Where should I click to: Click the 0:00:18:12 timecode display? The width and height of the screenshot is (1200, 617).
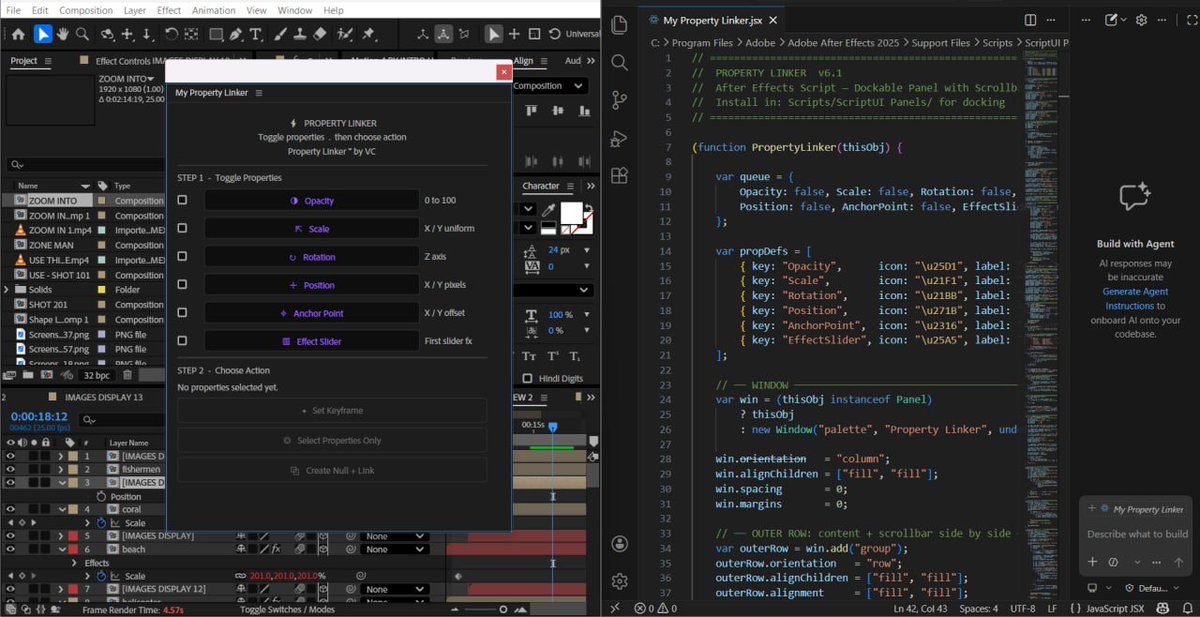click(x=39, y=417)
